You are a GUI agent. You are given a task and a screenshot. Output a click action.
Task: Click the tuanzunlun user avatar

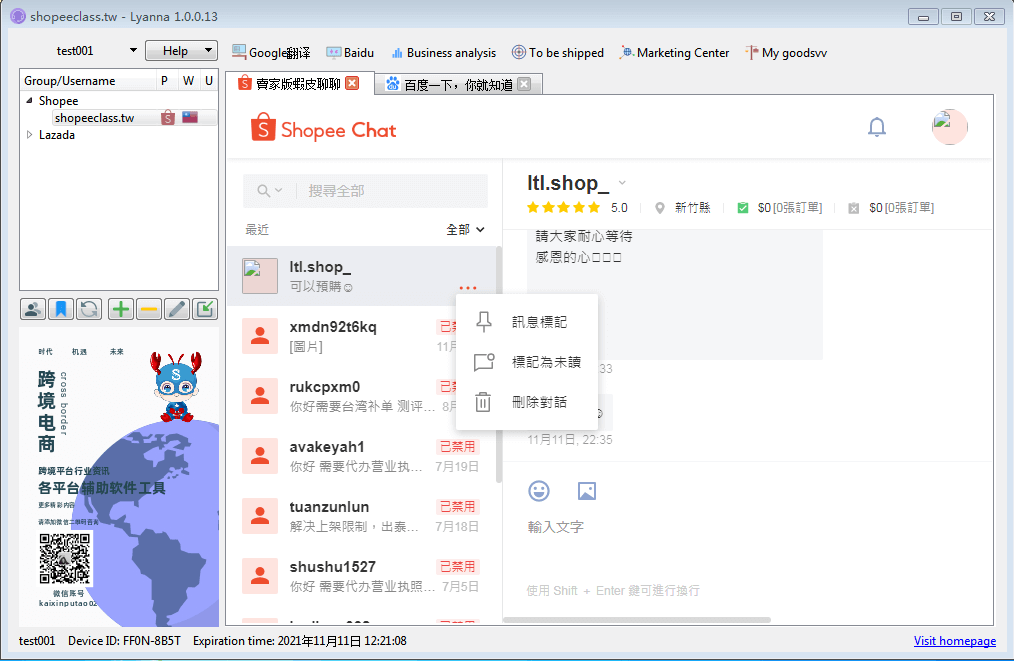click(x=260, y=515)
